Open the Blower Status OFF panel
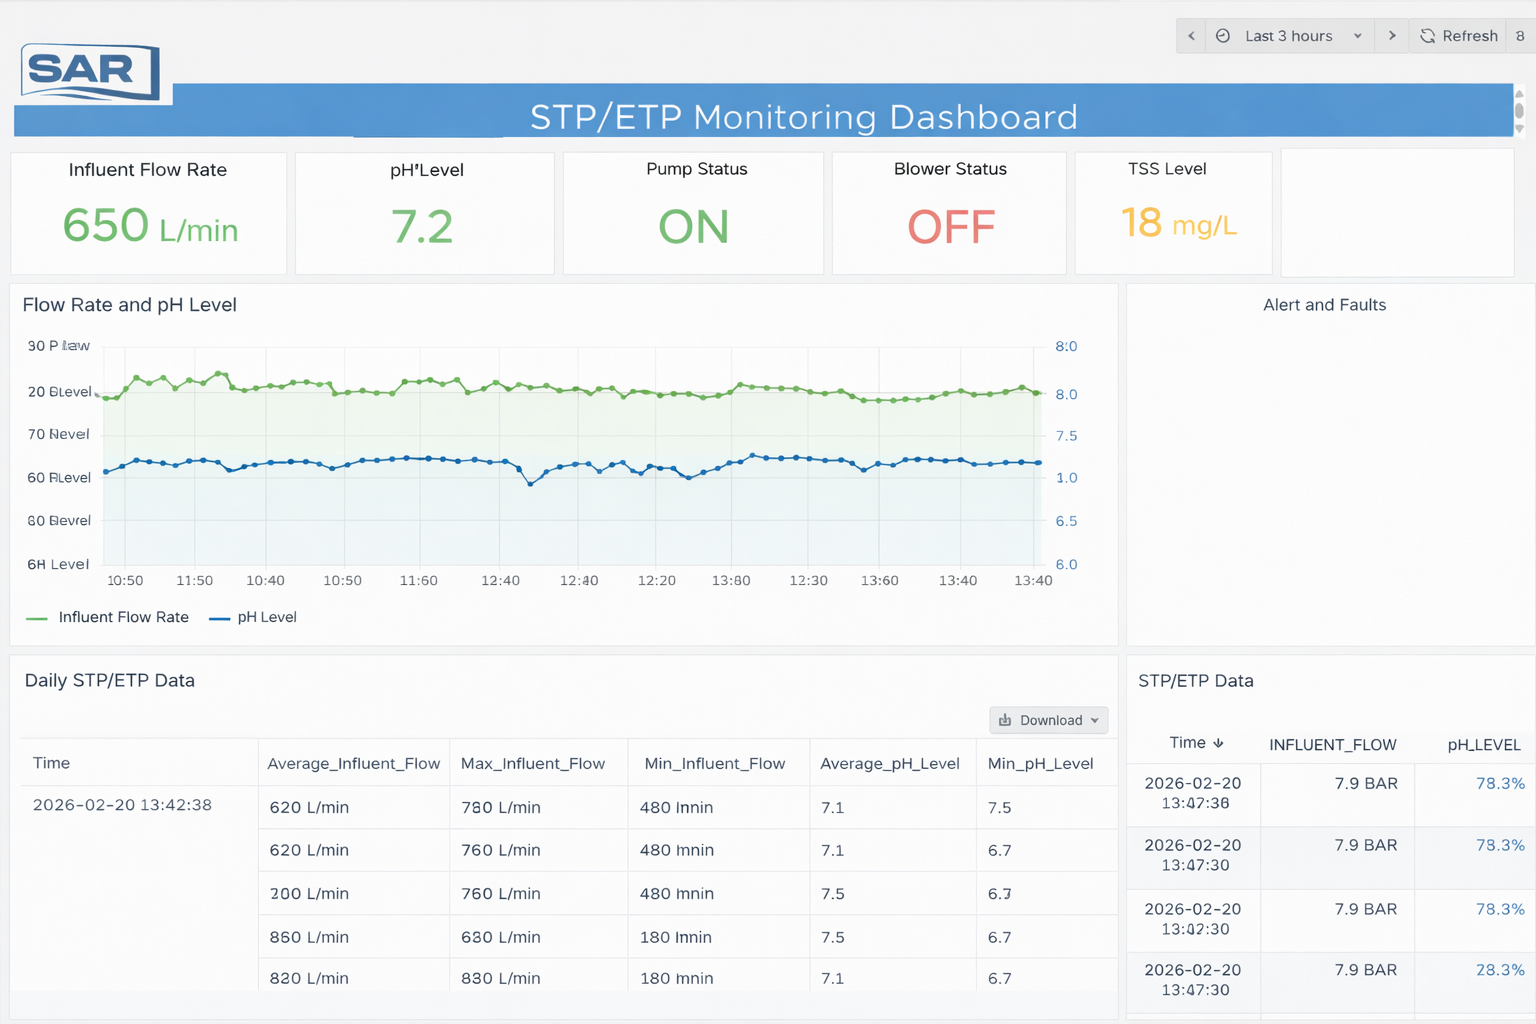 (949, 213)
